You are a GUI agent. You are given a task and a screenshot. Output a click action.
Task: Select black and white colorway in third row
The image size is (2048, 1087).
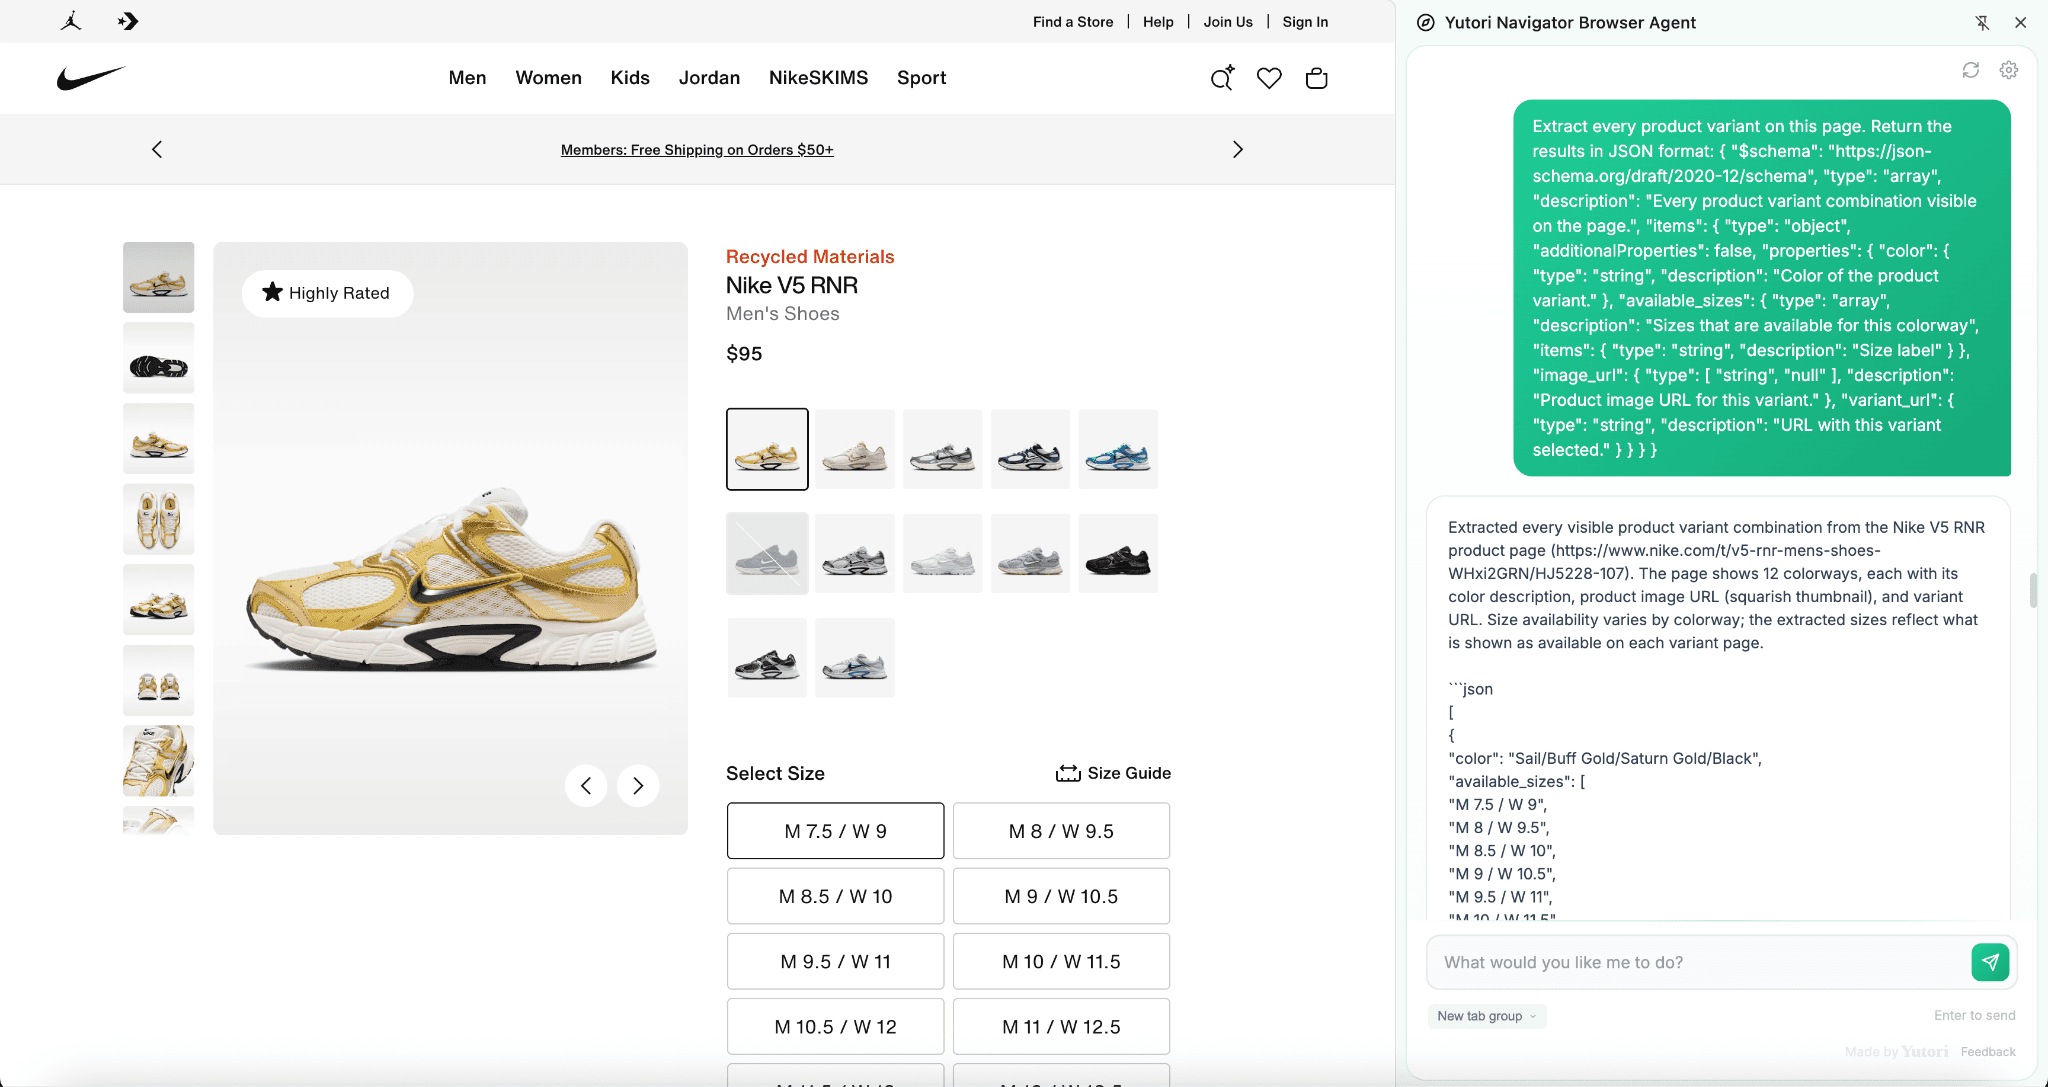[x=767, y=657]
